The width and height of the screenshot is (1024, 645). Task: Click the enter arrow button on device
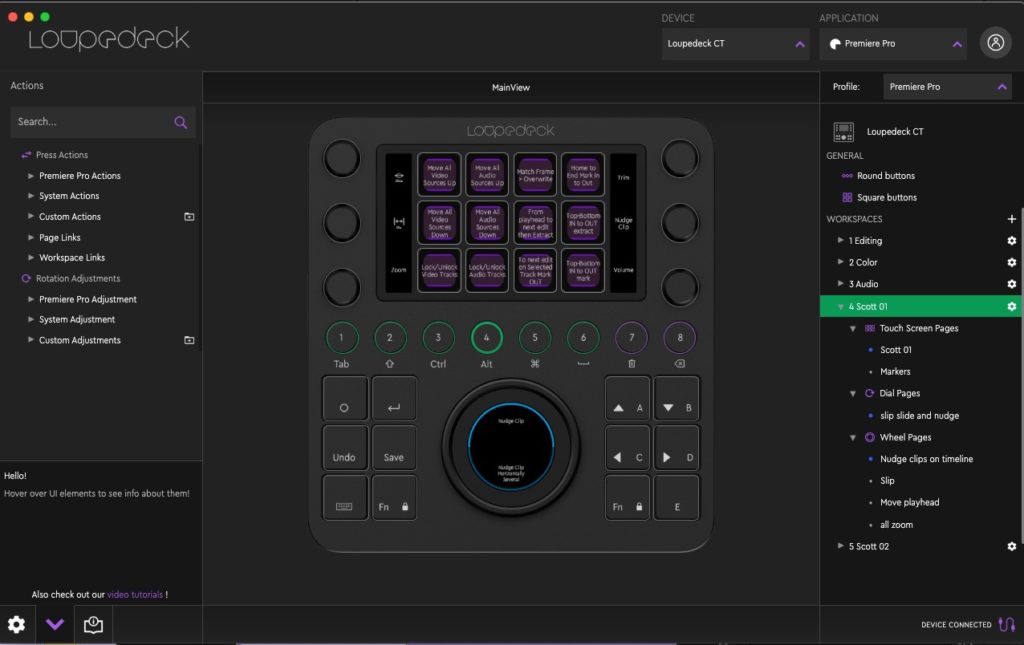click(394, 399)
